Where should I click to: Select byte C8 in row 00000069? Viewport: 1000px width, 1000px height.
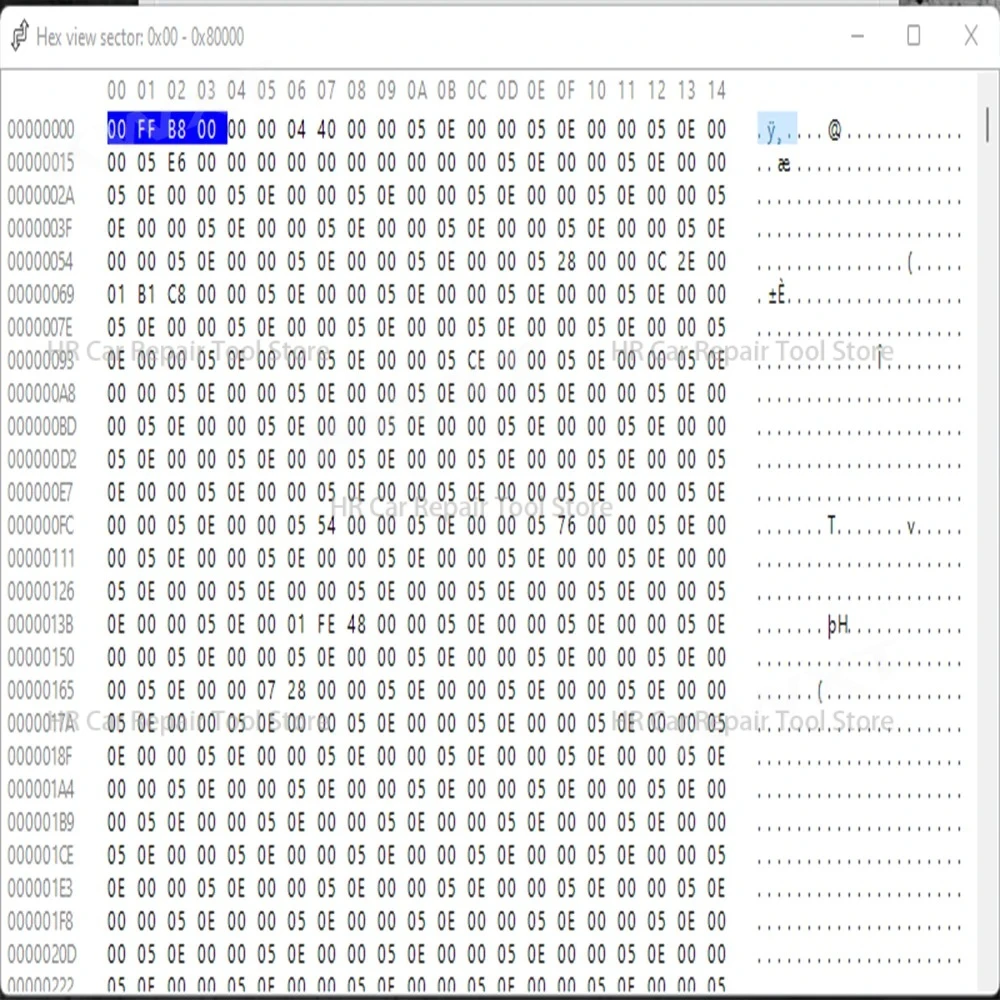pyautogui.click(x=177, y=295)
